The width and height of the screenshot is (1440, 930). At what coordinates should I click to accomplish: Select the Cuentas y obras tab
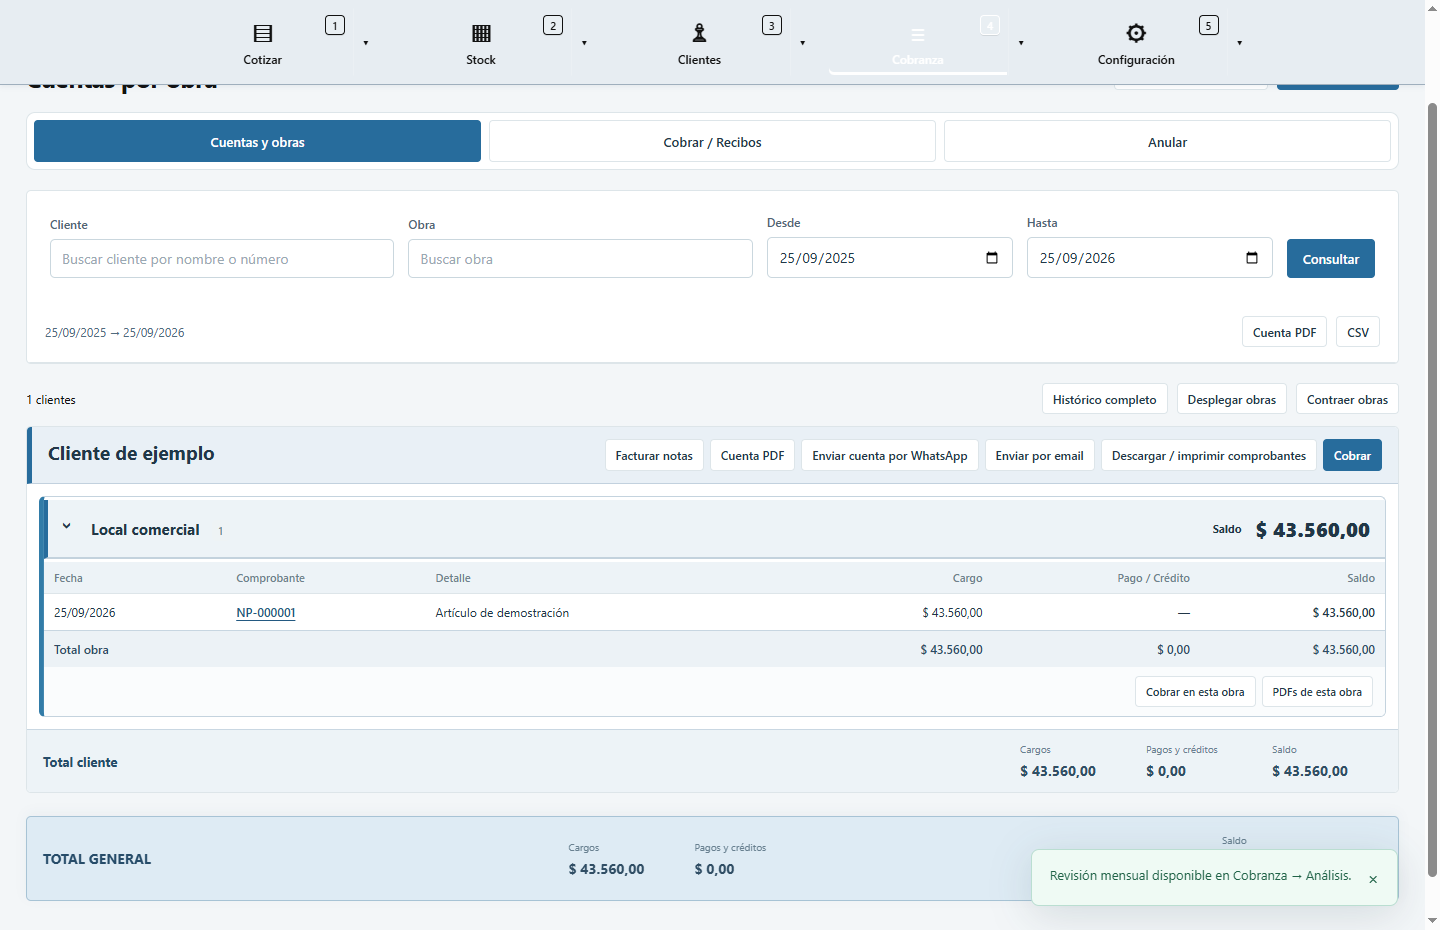pos(257,141)
